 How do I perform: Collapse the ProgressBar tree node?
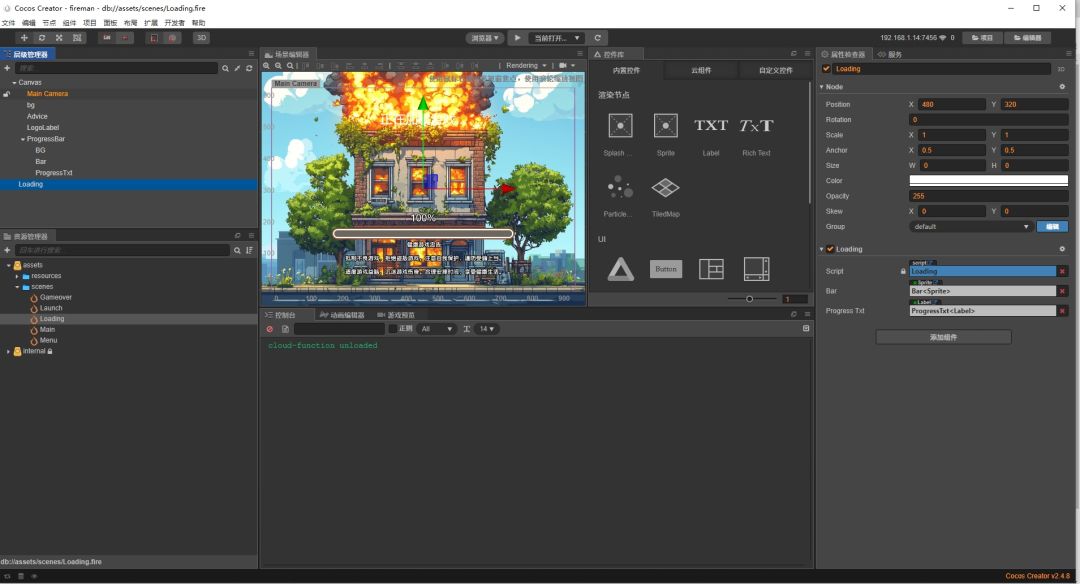pos(23,139)
